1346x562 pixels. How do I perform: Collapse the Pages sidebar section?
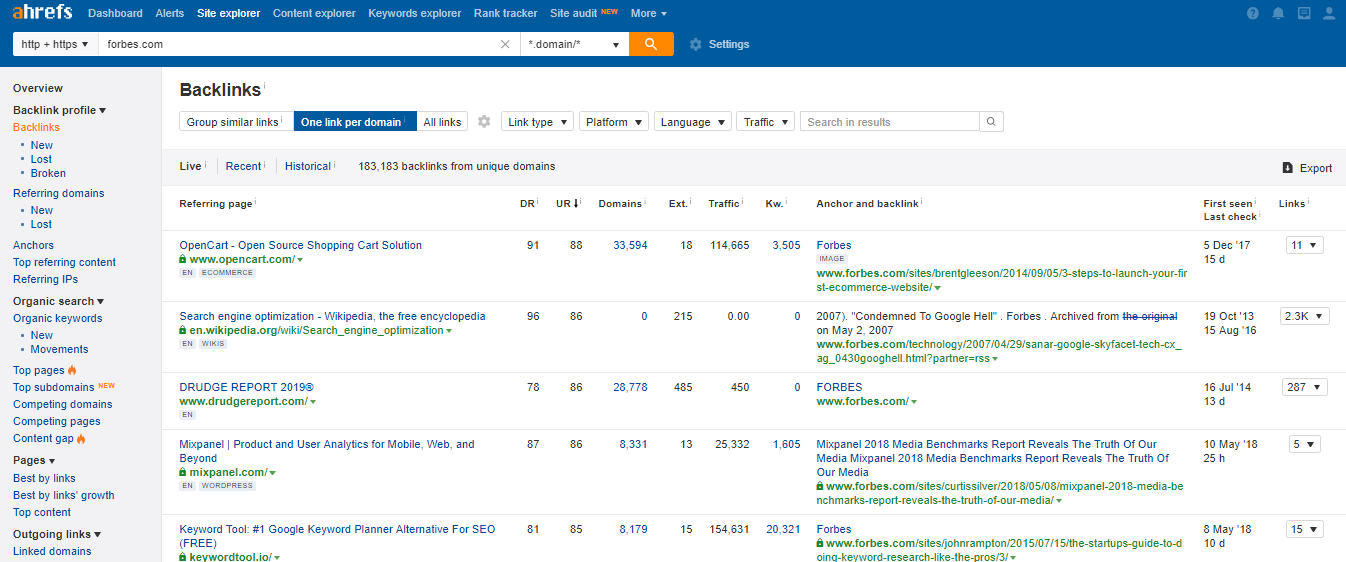click(x=34, y=460)
